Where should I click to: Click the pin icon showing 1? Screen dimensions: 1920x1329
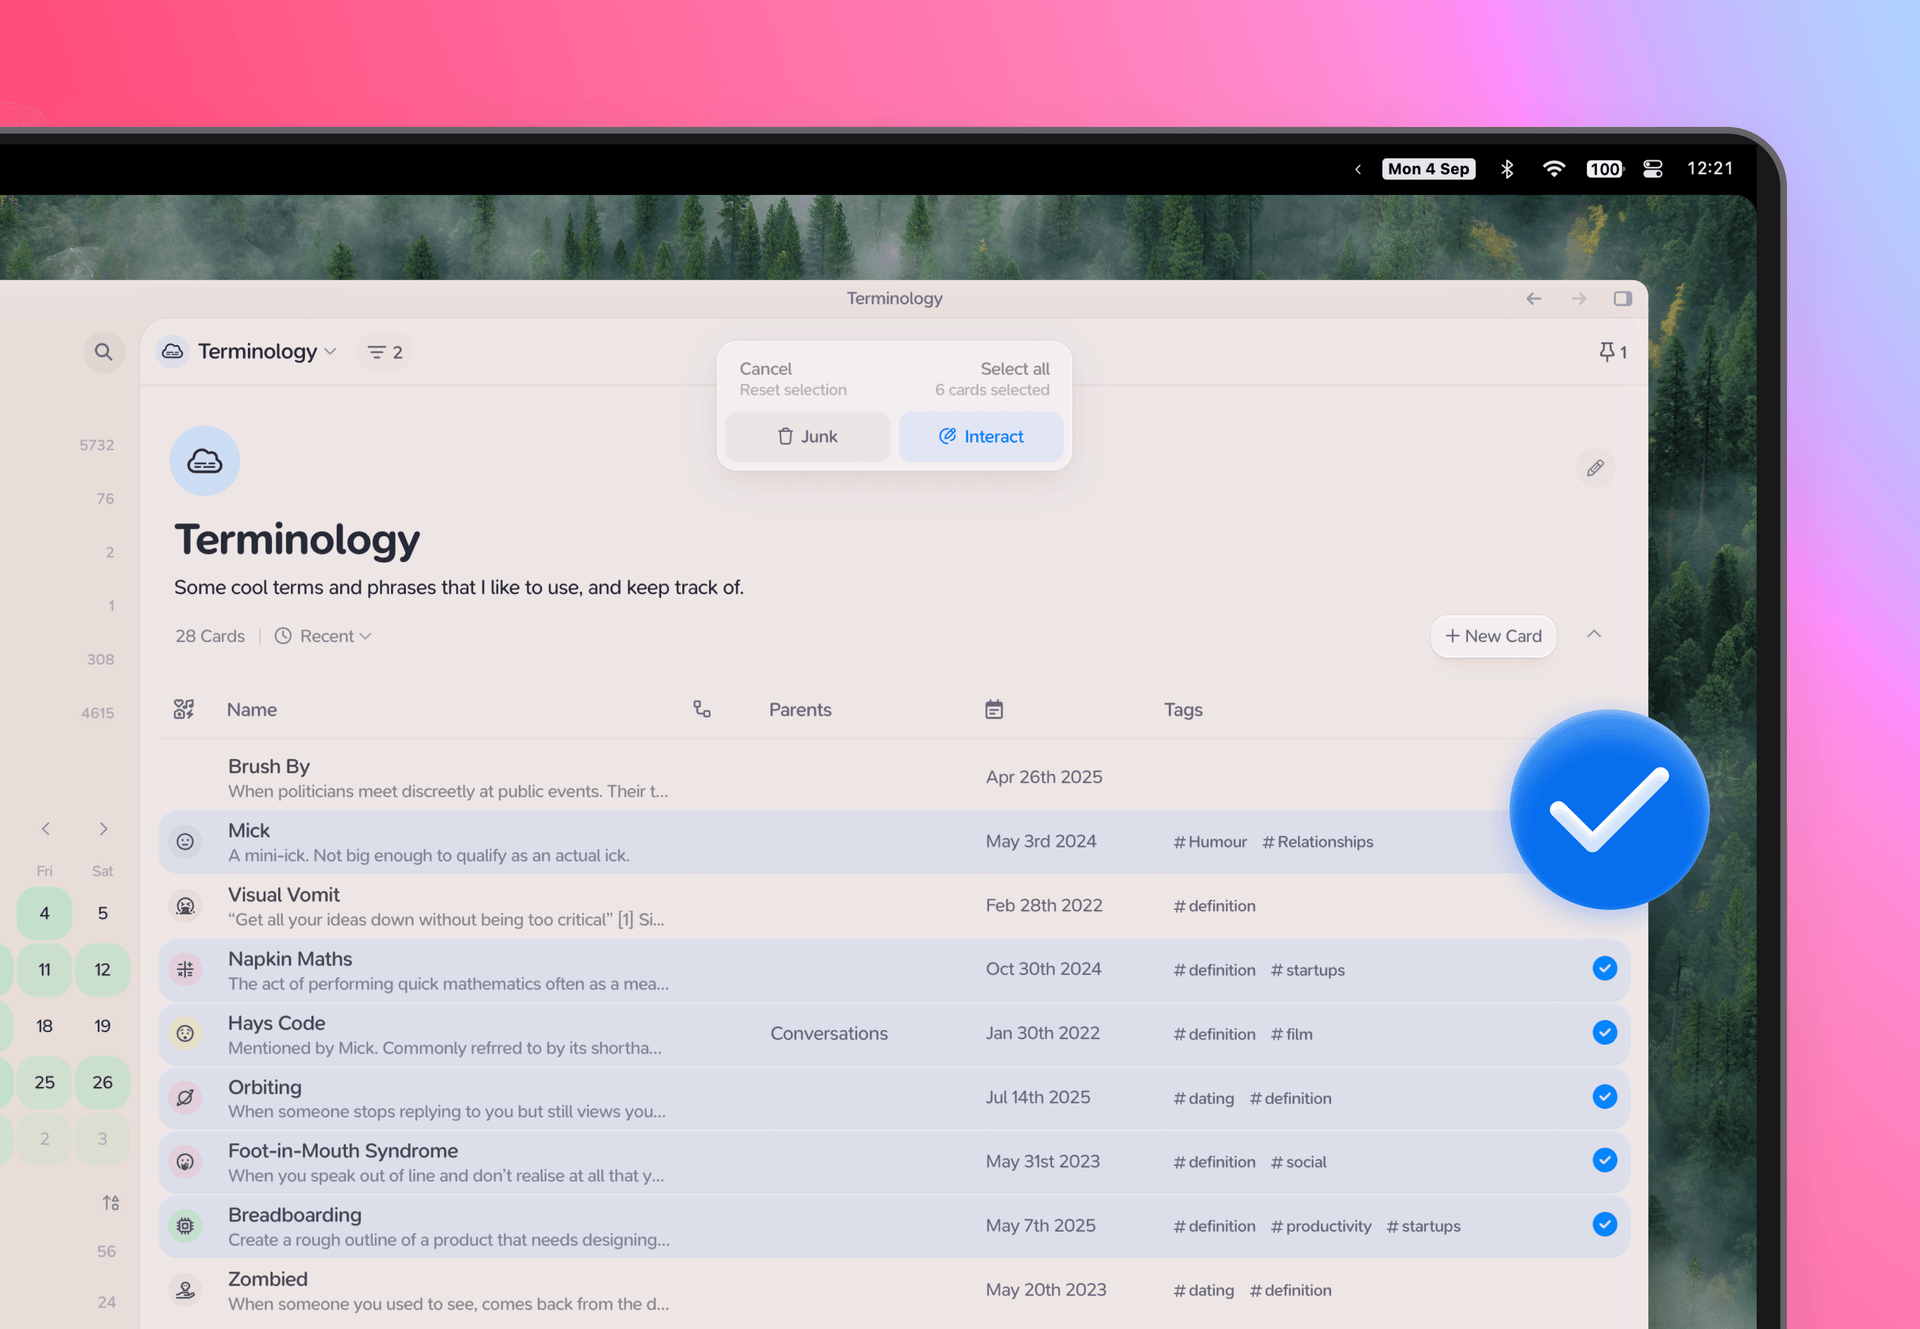click(x=1611, y=352)
